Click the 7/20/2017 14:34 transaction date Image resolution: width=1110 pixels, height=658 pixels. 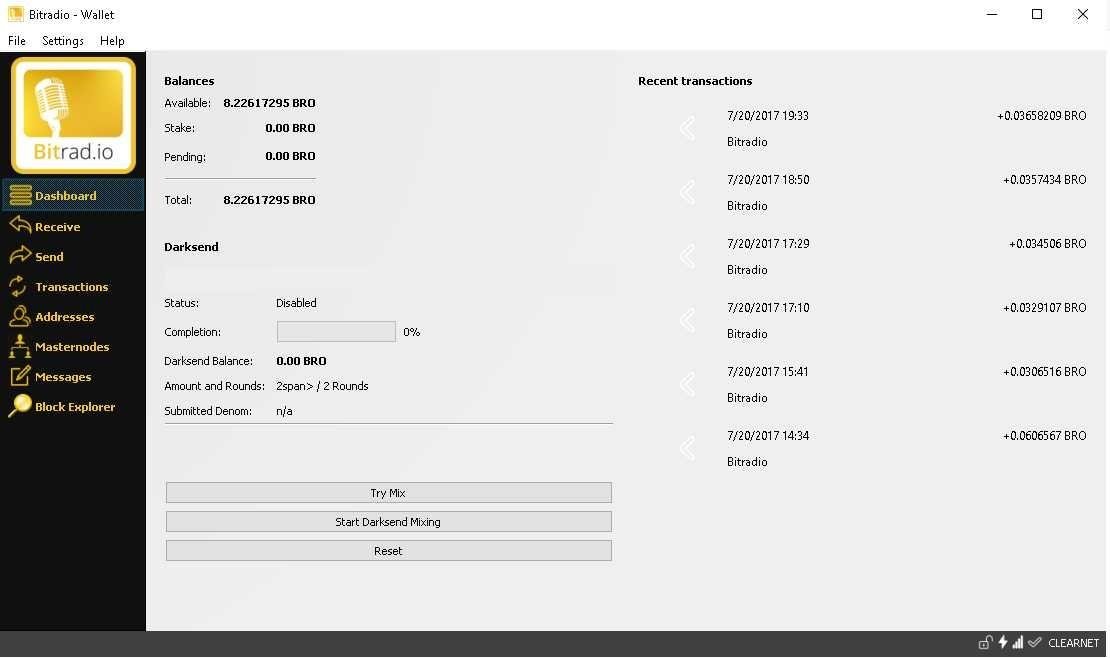coord(767,436)
